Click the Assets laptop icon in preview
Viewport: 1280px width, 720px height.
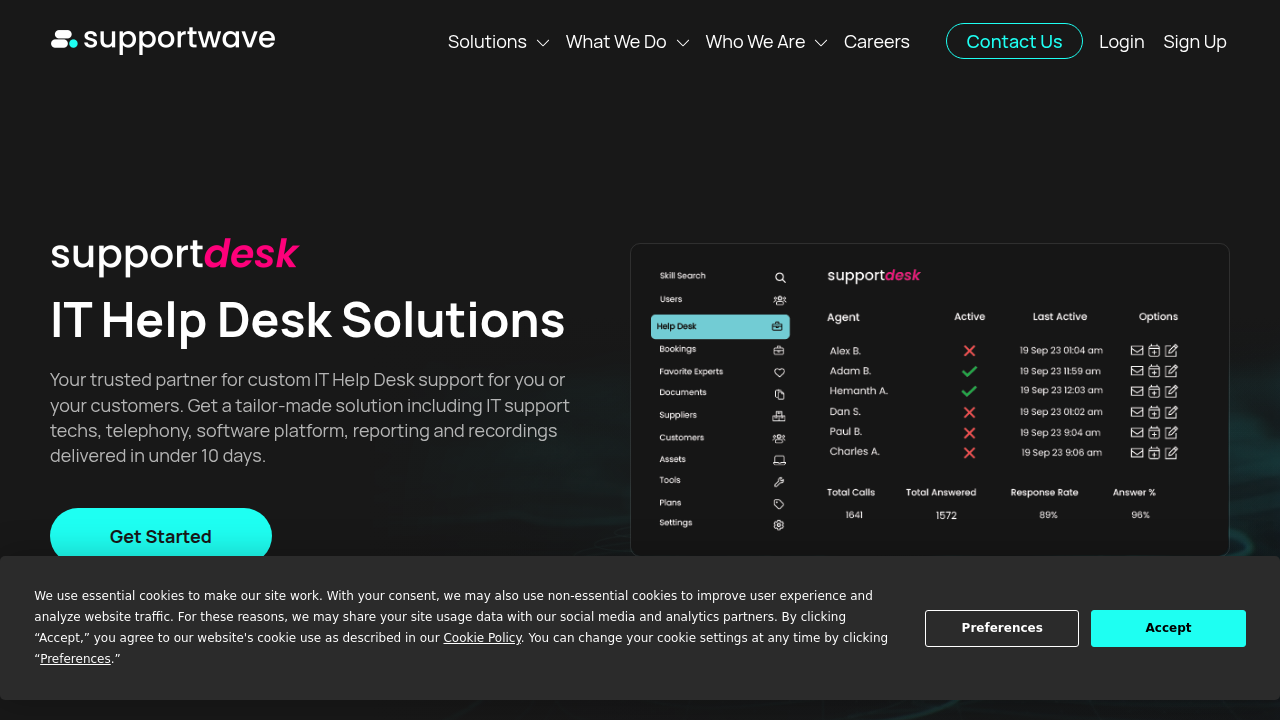coord(779,460)
